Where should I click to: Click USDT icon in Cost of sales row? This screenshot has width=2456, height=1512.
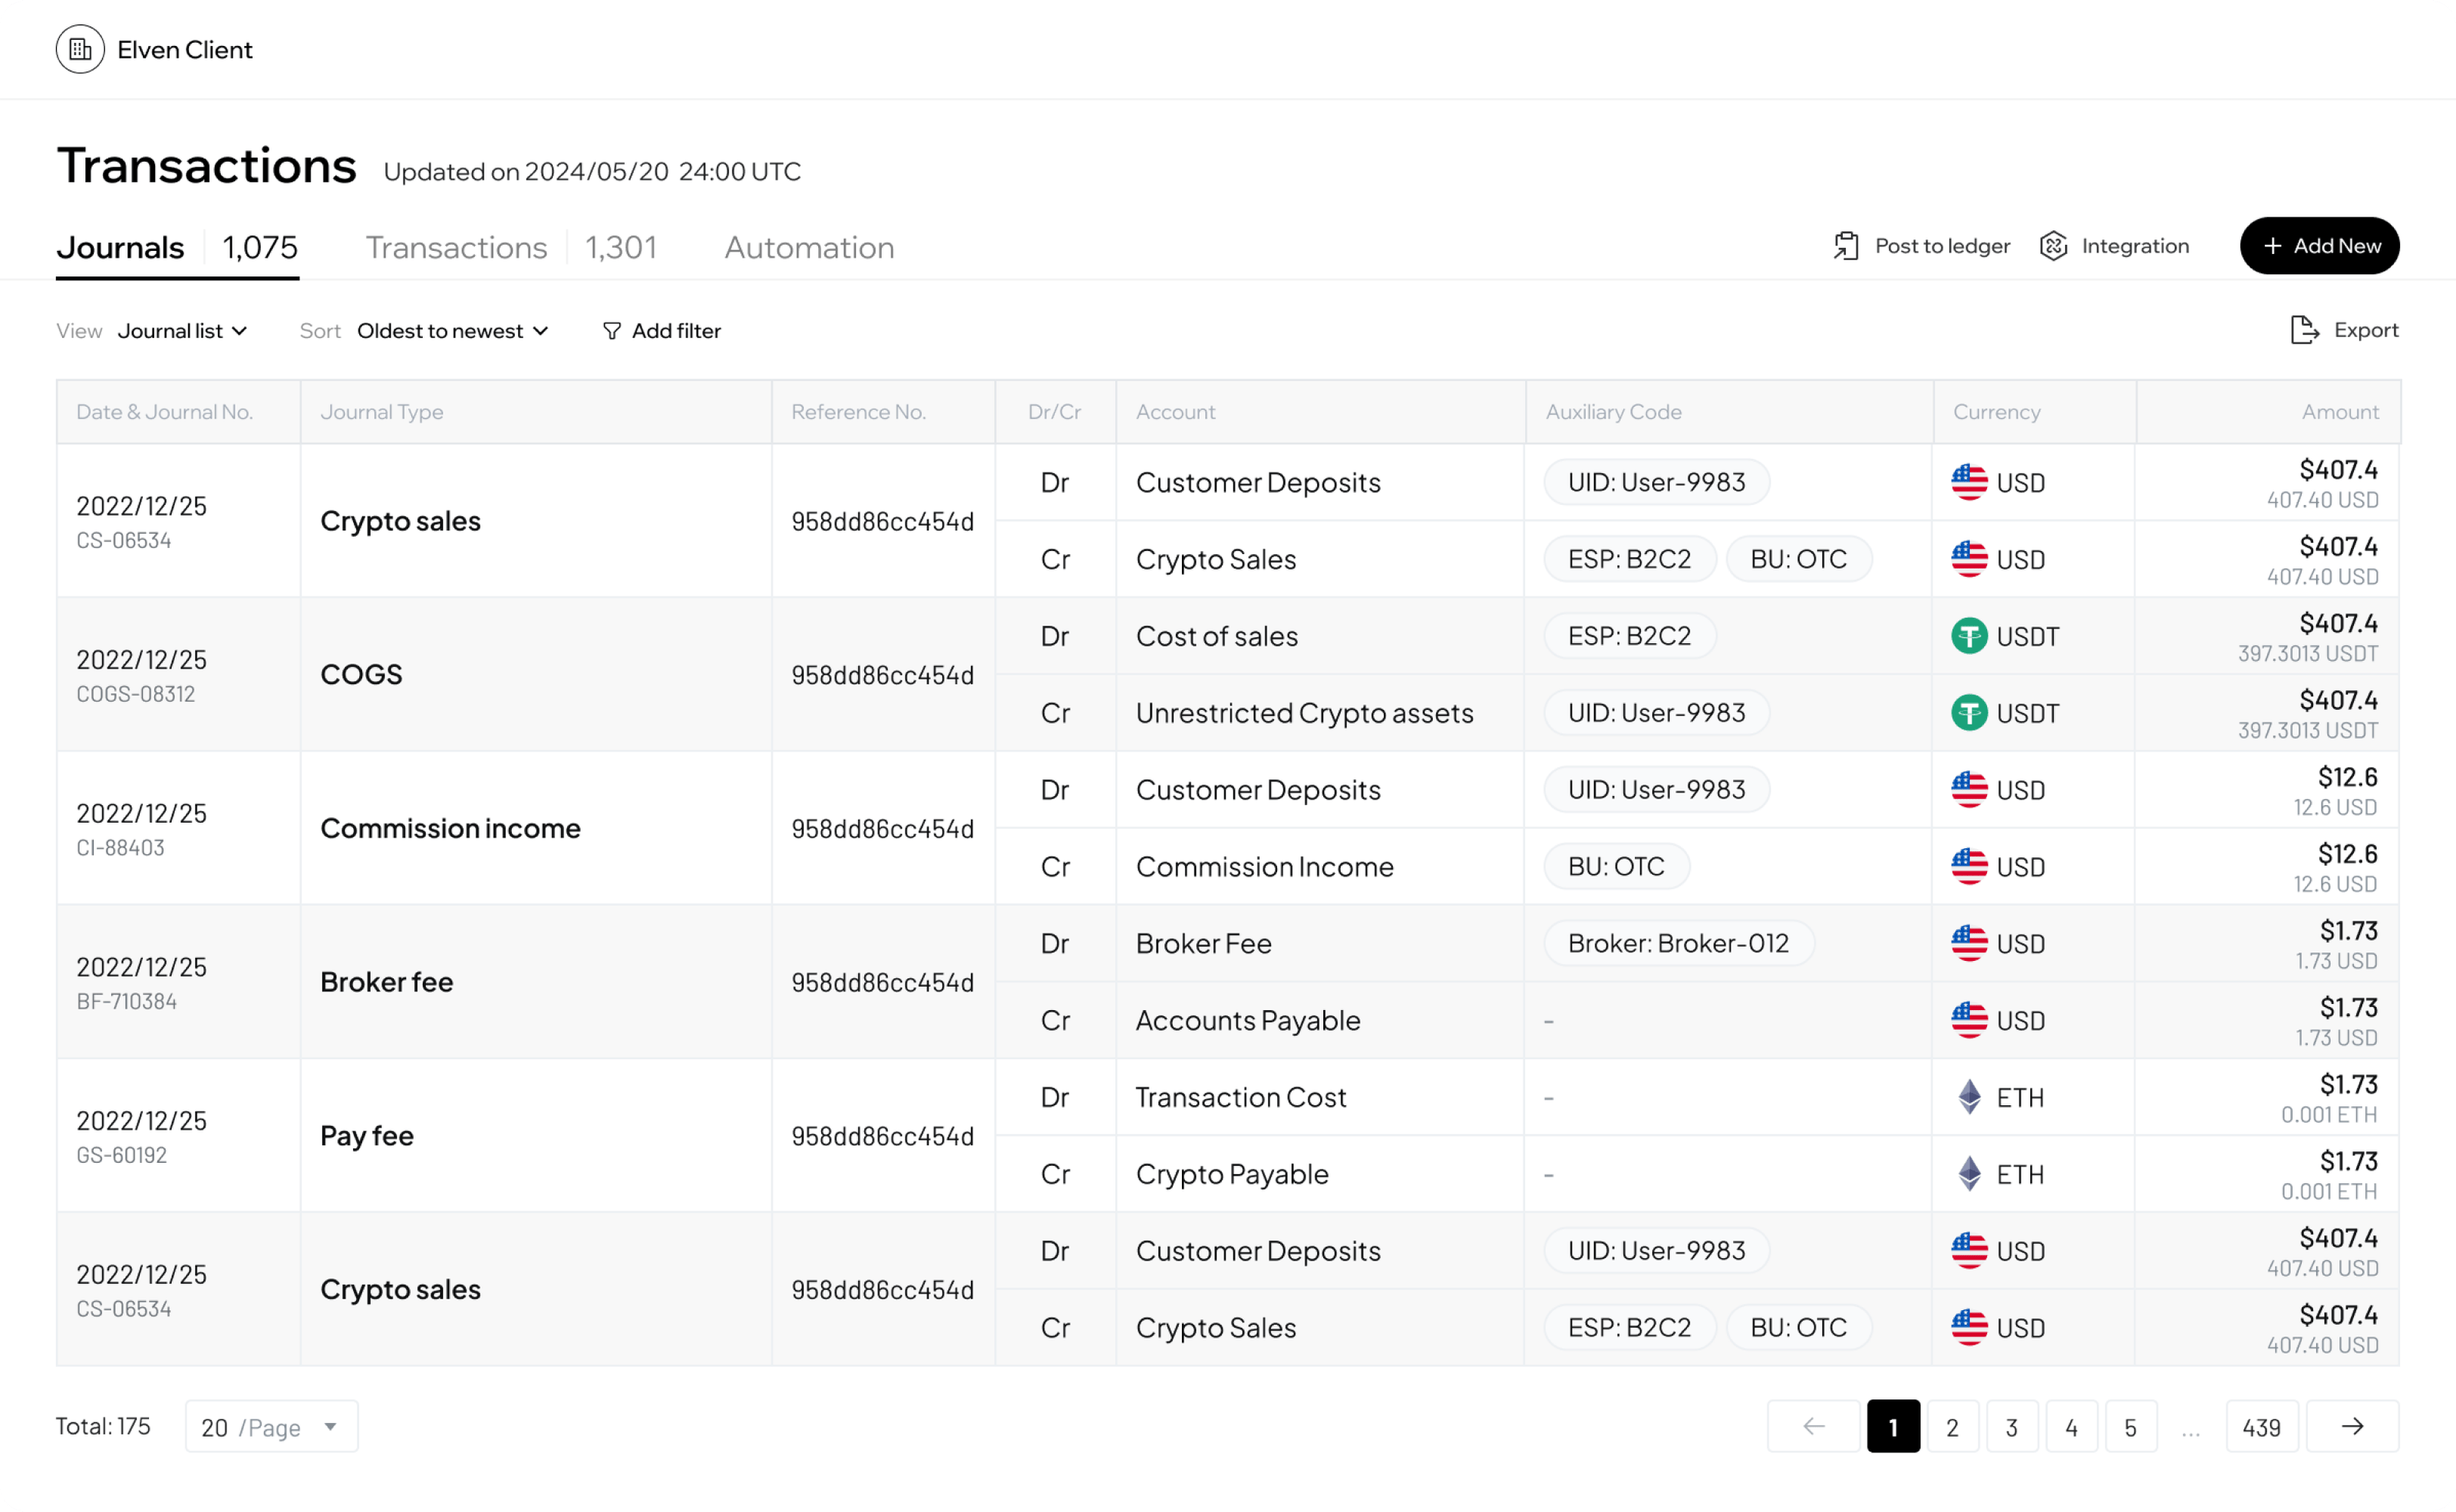pos(1969,636)
